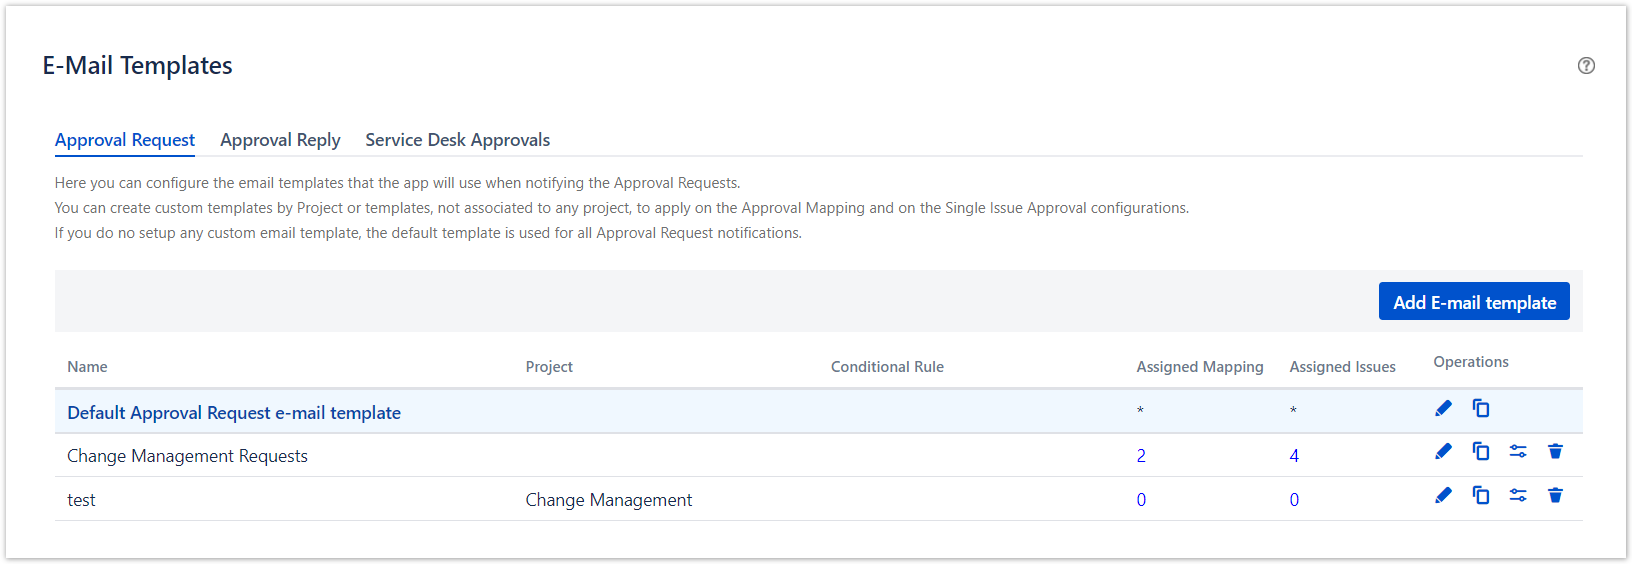The image size is (1632, 564).
Task: Select the Approval Request tab
Action: coord(125,140)
